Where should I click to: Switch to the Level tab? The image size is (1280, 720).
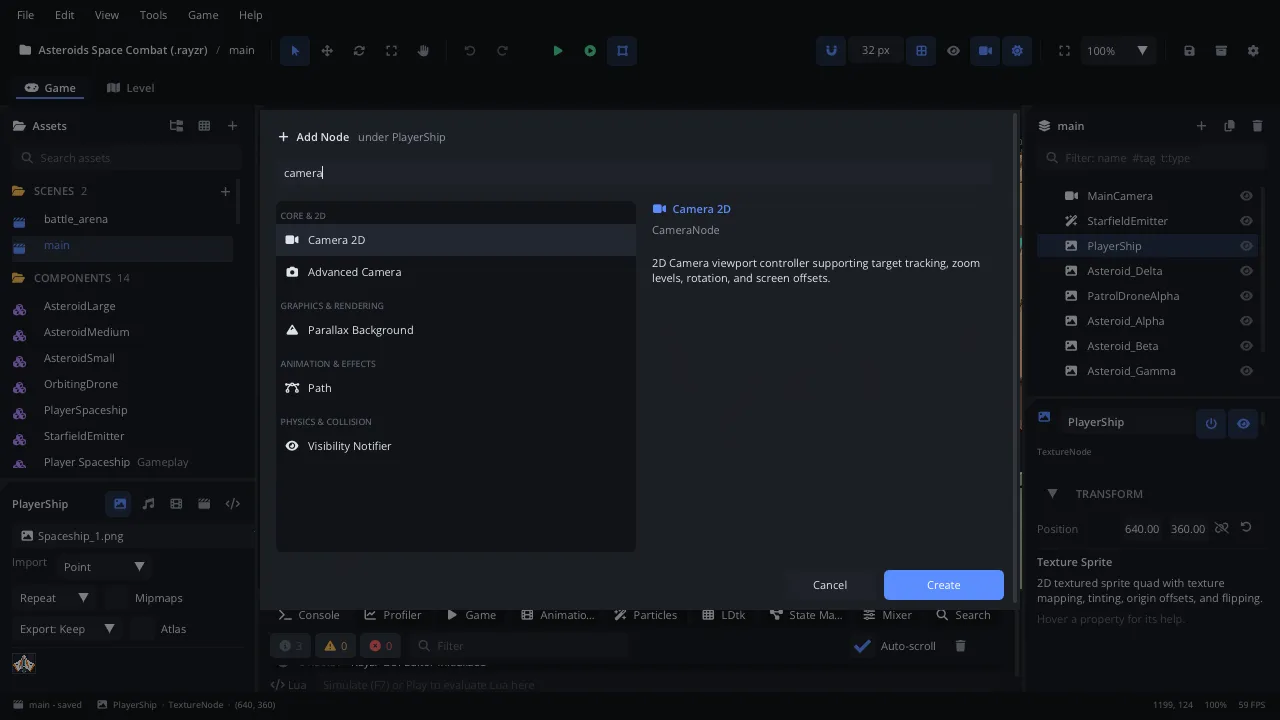pos(130,88)
